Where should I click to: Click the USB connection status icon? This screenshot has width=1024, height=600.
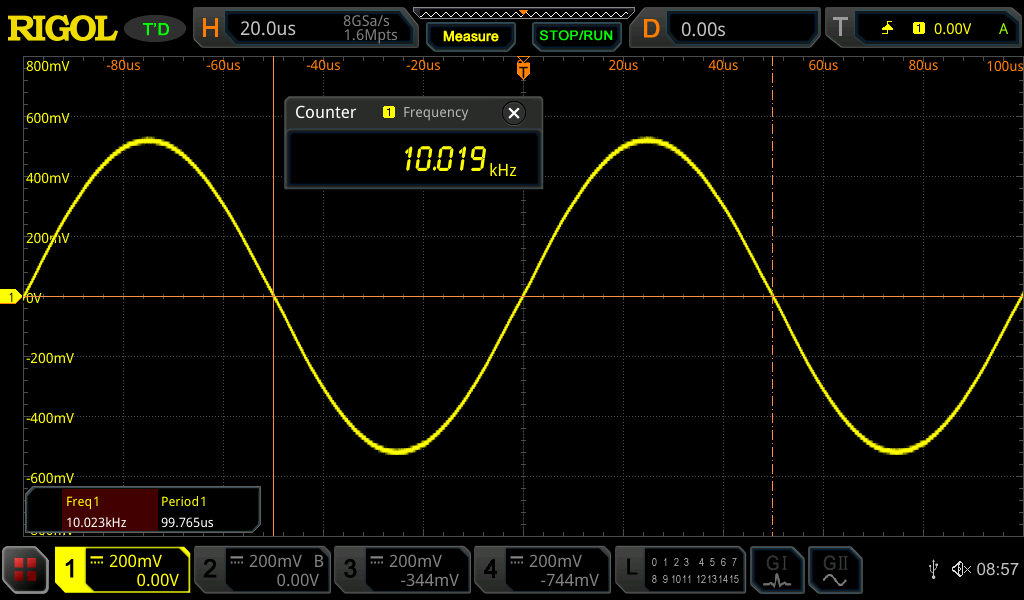click(933, 569)
